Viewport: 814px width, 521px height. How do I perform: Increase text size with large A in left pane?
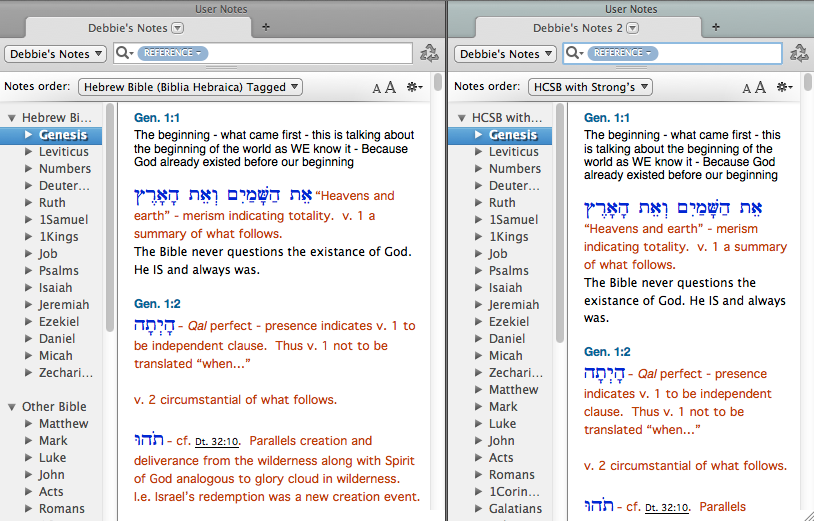click(390, 88)
